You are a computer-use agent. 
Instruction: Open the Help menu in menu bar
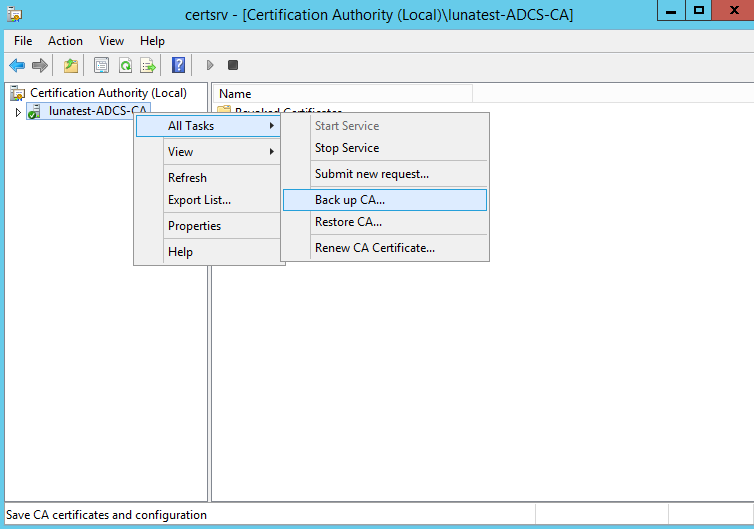pos(152,41)
